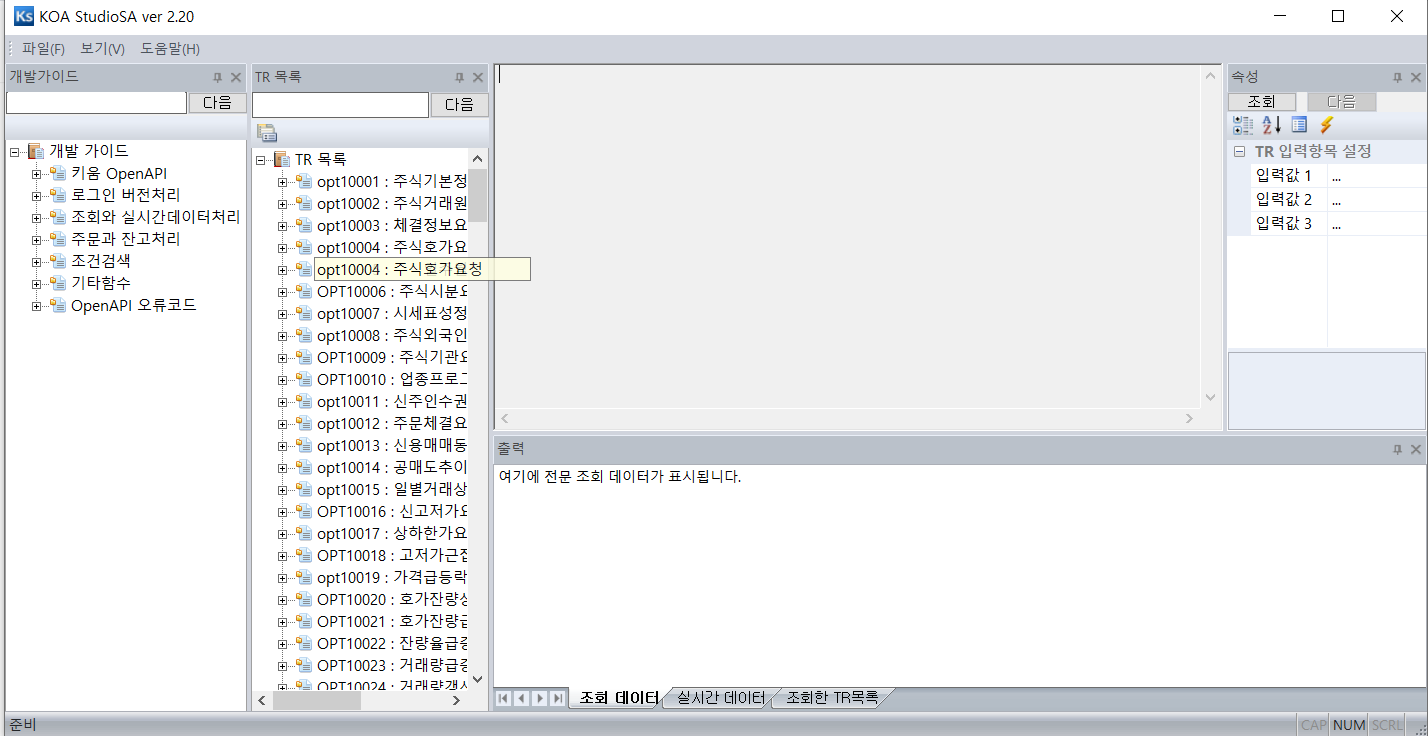
Task: Close the 속성 panel
Action: [x=1416, y=77]
